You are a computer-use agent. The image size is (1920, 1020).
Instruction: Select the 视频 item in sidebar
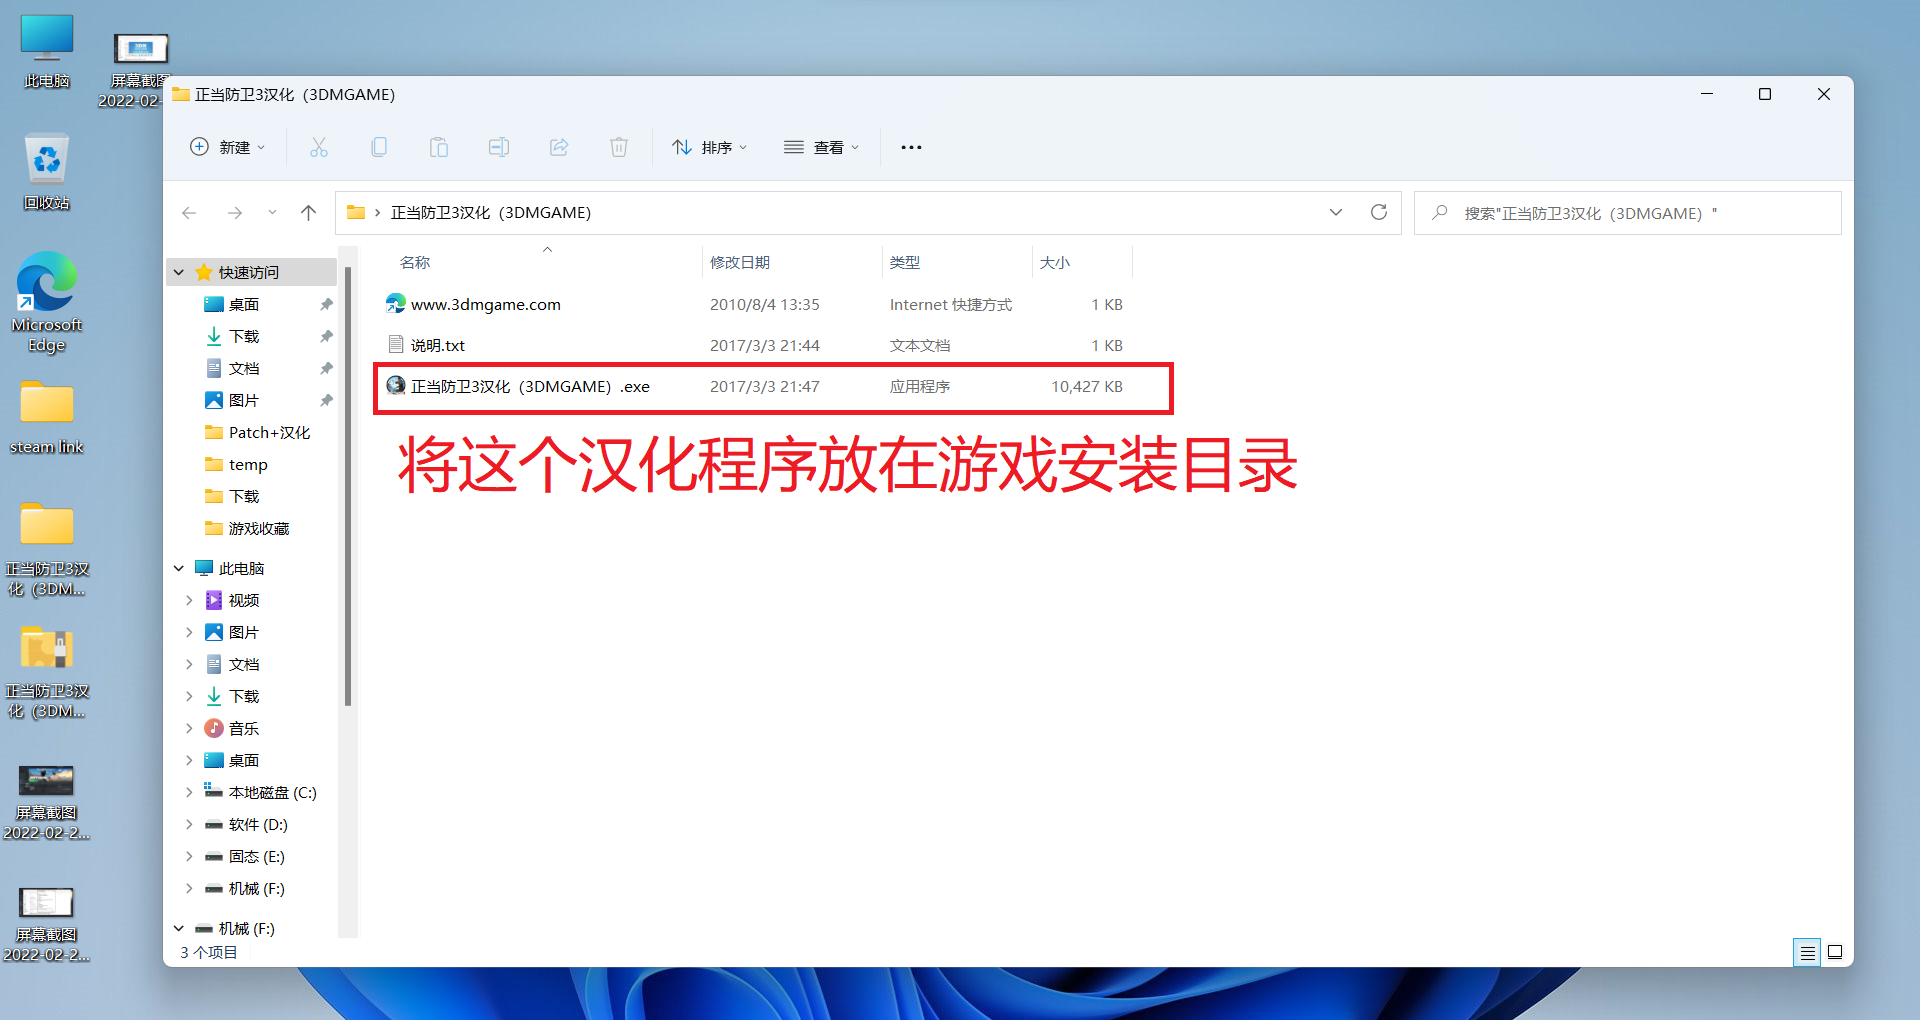click(x=244, y=600)
